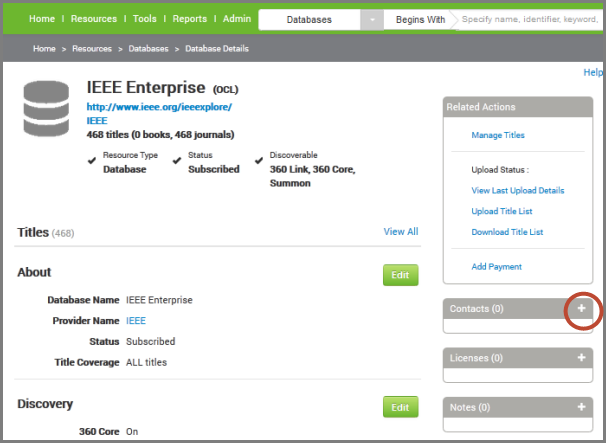This screenshot has width=606, height=443.
Task: Click the Titles (468) heading
Action: click(x=46, y=233)
